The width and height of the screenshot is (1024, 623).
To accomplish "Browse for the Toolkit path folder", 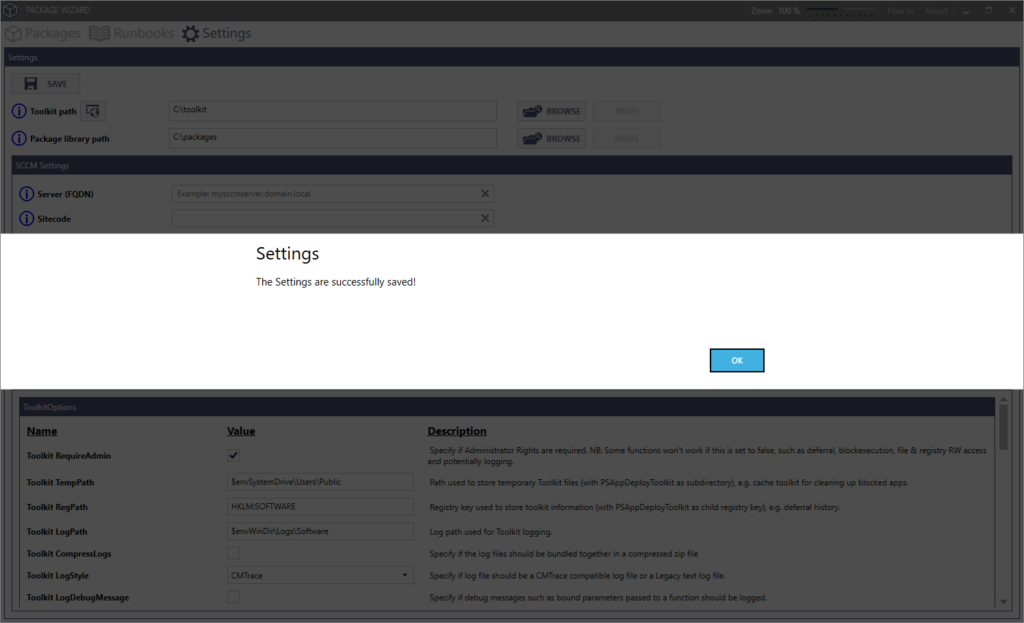I will pos(552,111).
